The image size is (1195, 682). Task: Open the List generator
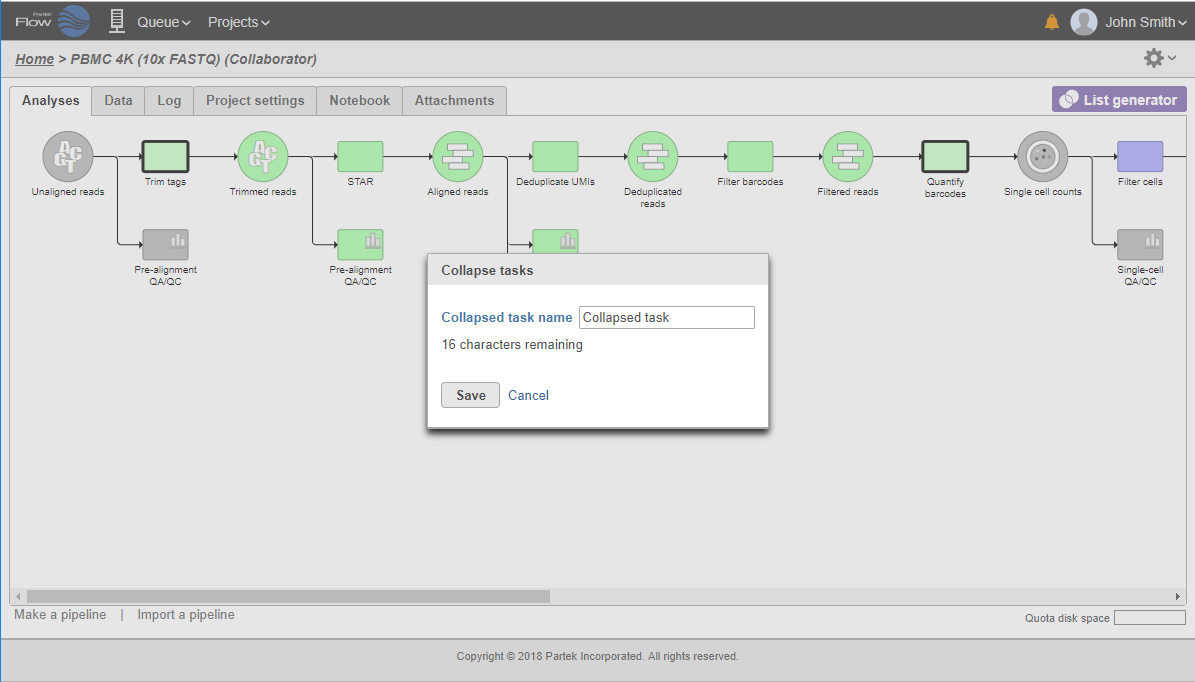(x=1119, y=100)
